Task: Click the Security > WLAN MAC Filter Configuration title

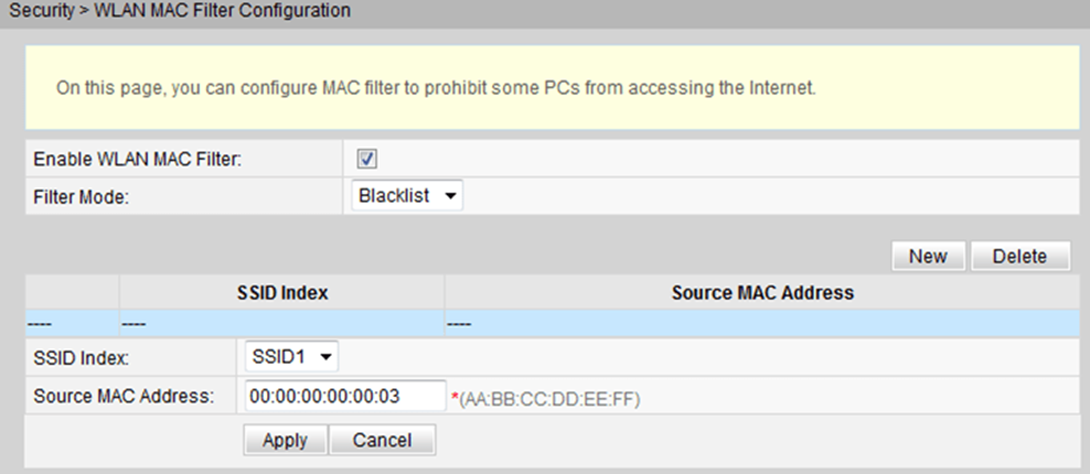Action: 179,11
